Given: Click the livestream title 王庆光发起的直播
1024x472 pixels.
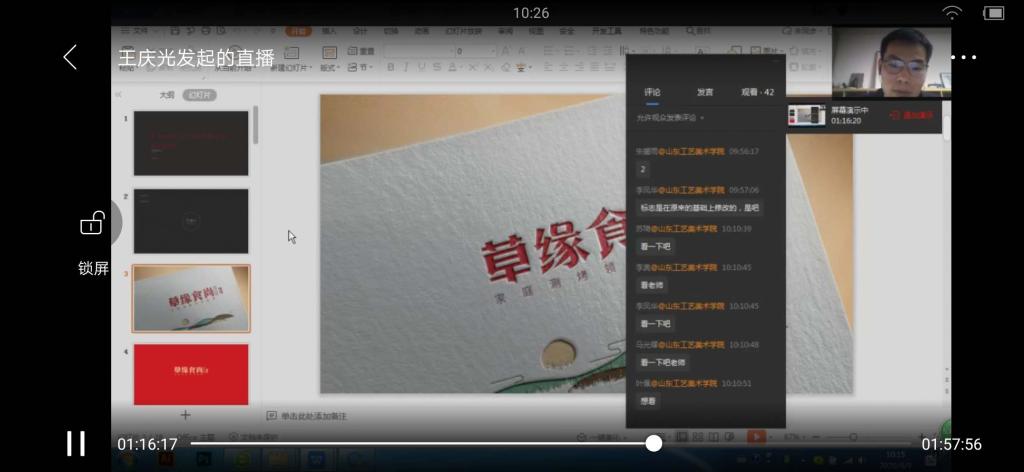Looking at the screenshot, I should [x=197, y=57].
